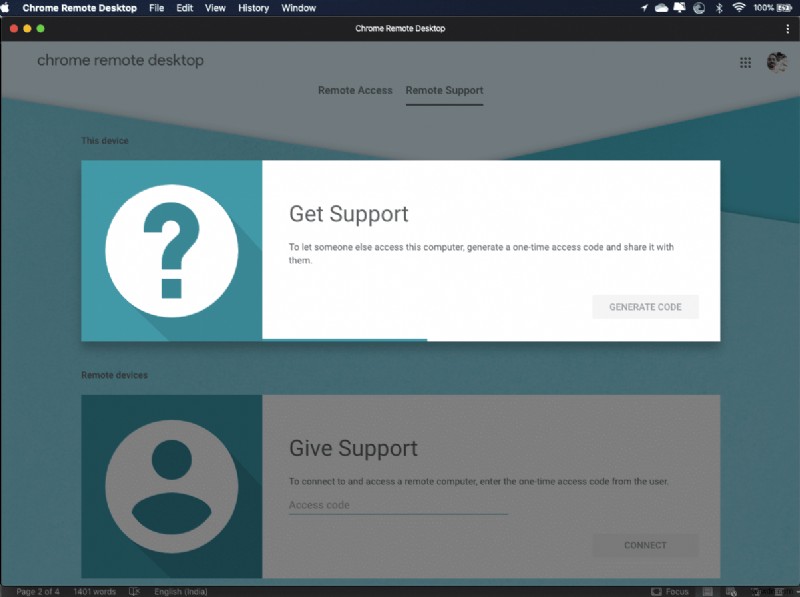800x597 pixels.
Task: Click the cloud icon in menu bar
Action: (661, 8)
